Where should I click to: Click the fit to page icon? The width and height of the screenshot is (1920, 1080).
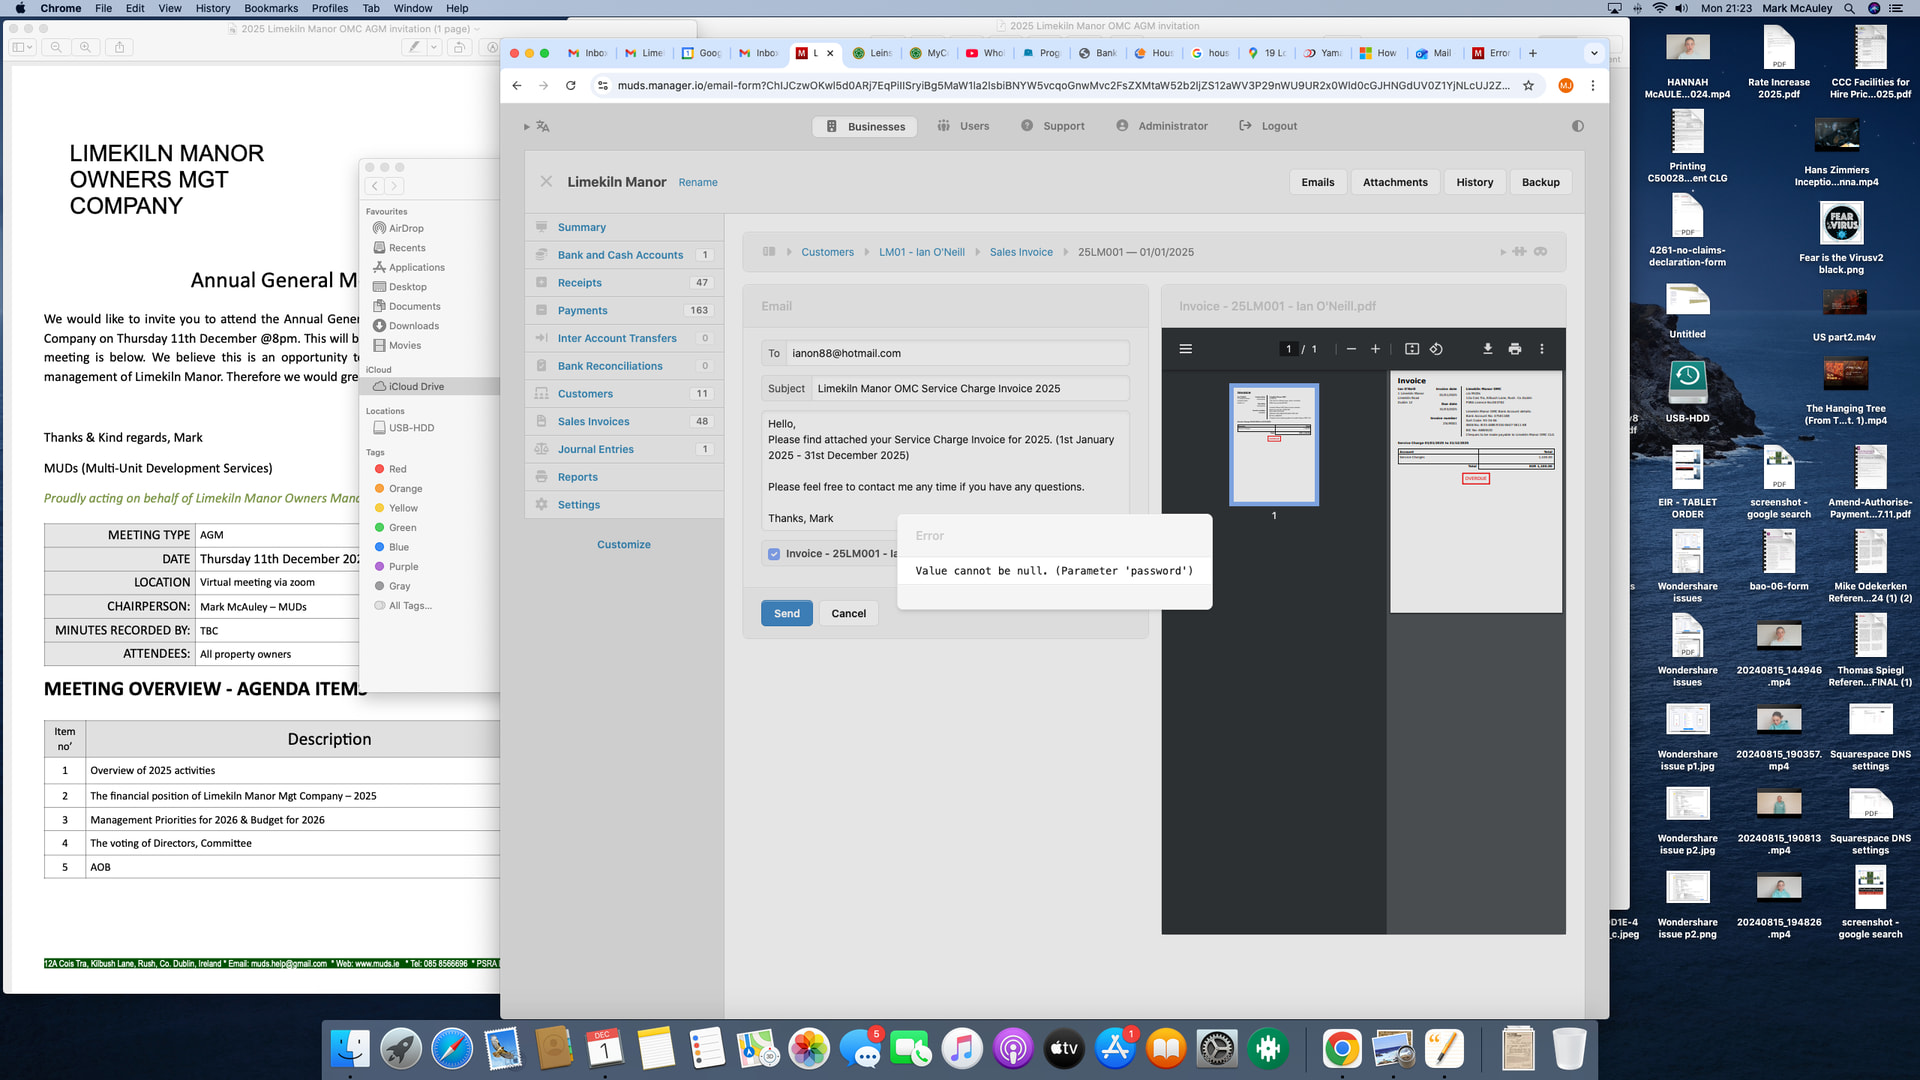[1411, 349]
